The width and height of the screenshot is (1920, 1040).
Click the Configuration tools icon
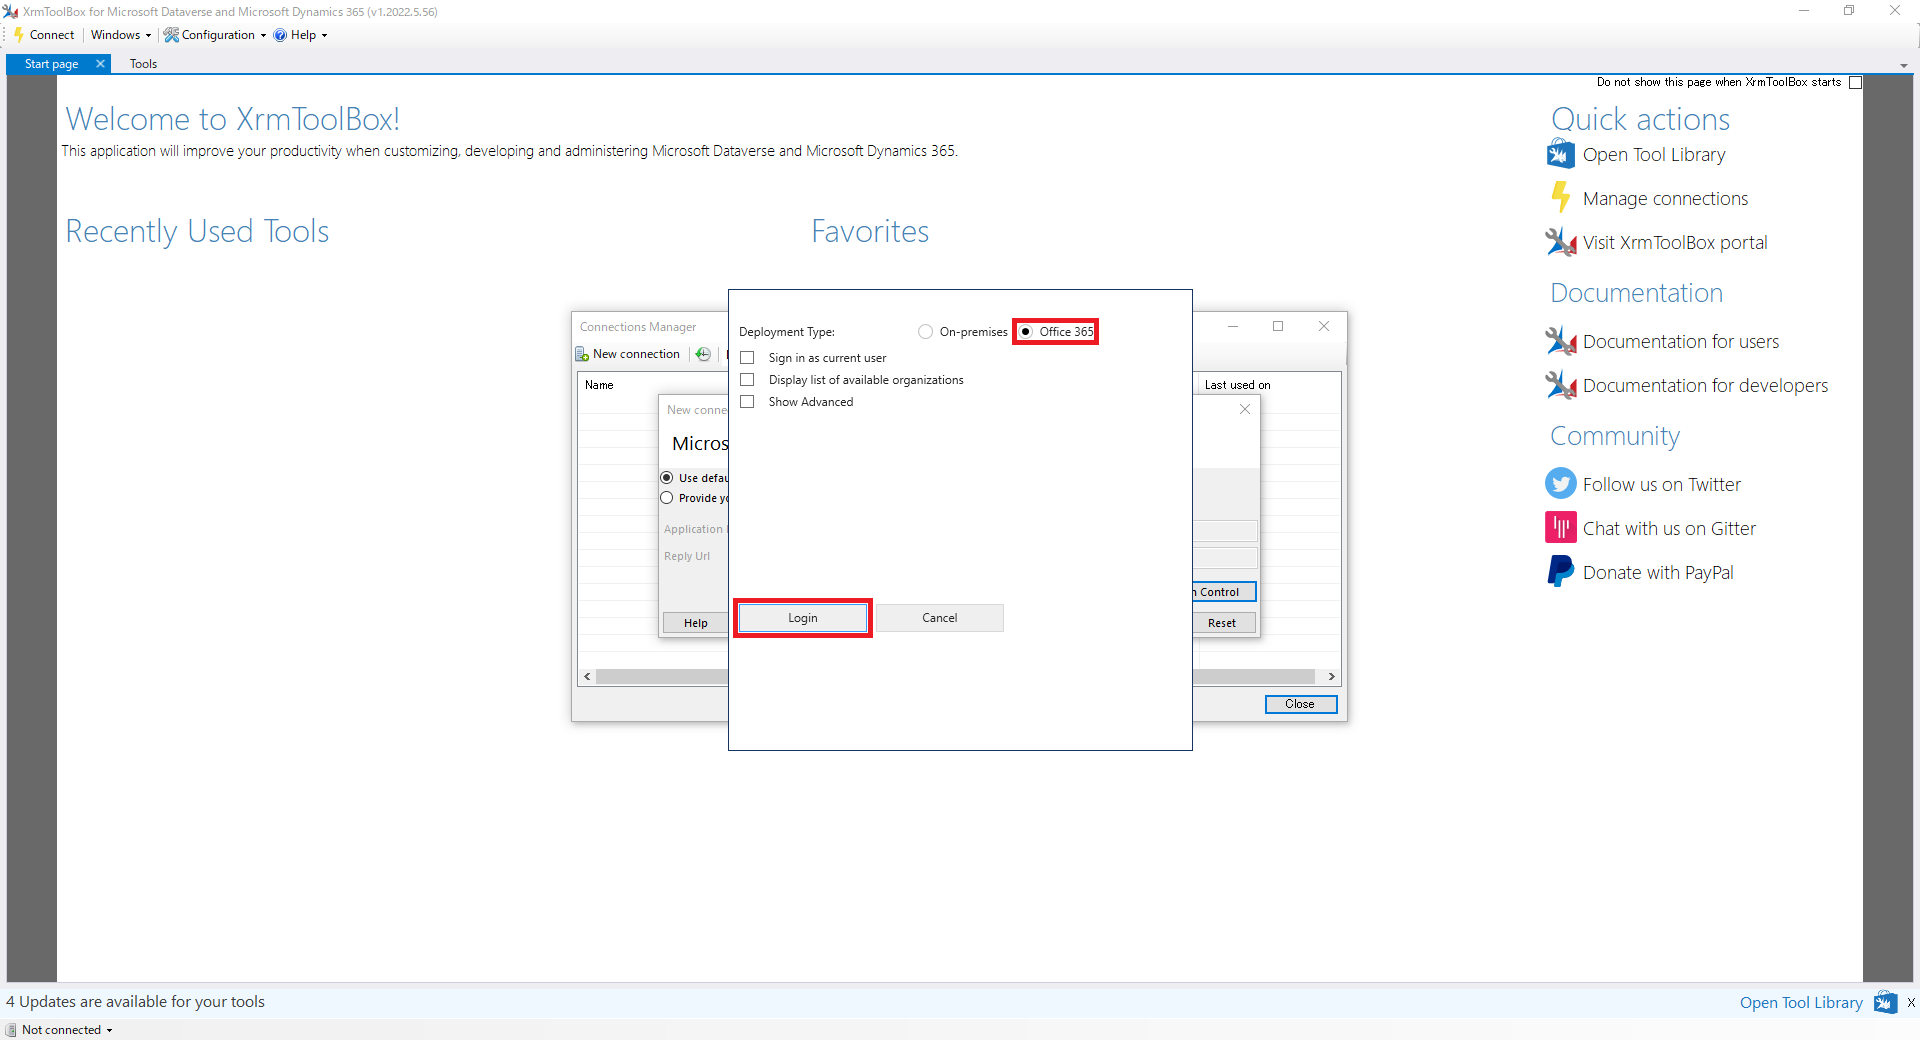(172, 35)
